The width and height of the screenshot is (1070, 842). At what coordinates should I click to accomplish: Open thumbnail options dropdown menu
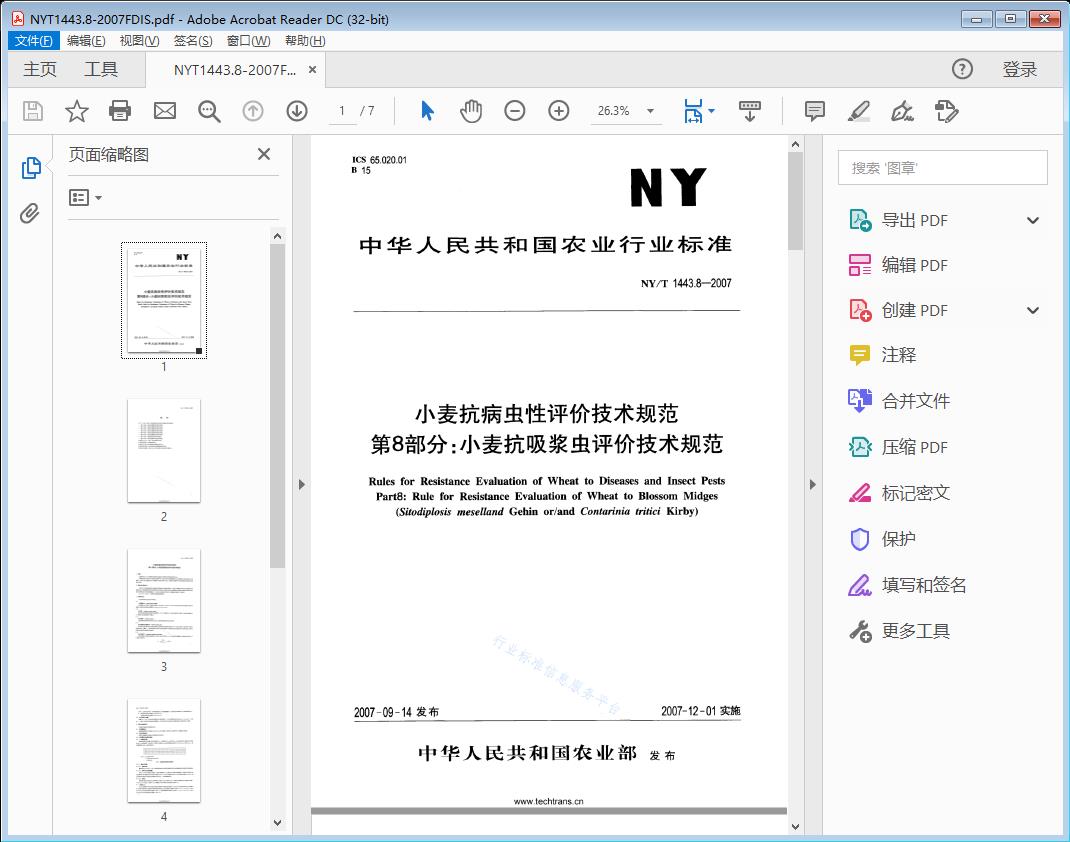86,198
